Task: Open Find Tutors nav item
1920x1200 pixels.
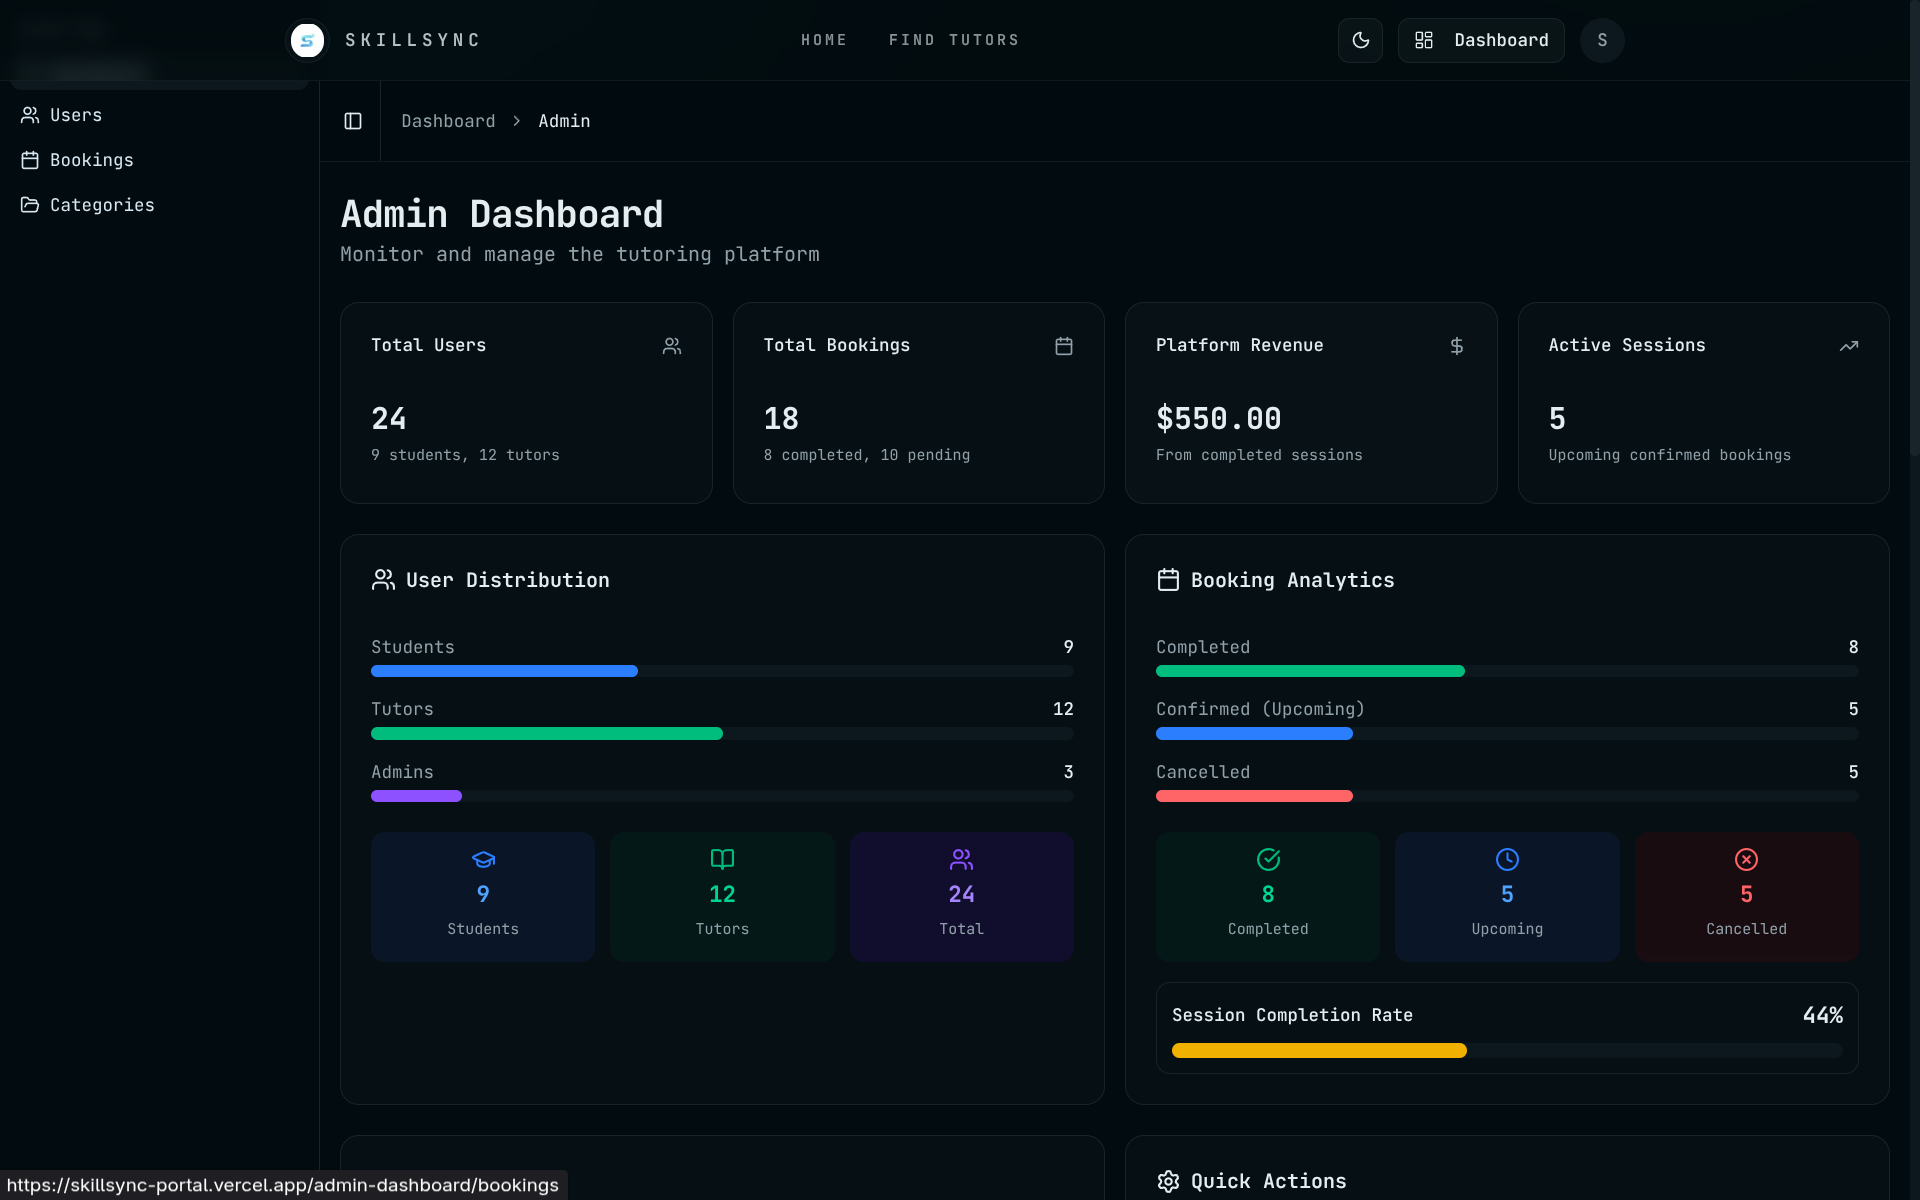Action: tap(954, 40)
